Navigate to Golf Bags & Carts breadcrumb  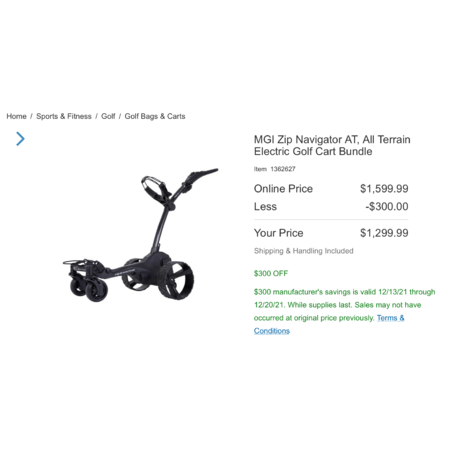click(x=155, y=116)
